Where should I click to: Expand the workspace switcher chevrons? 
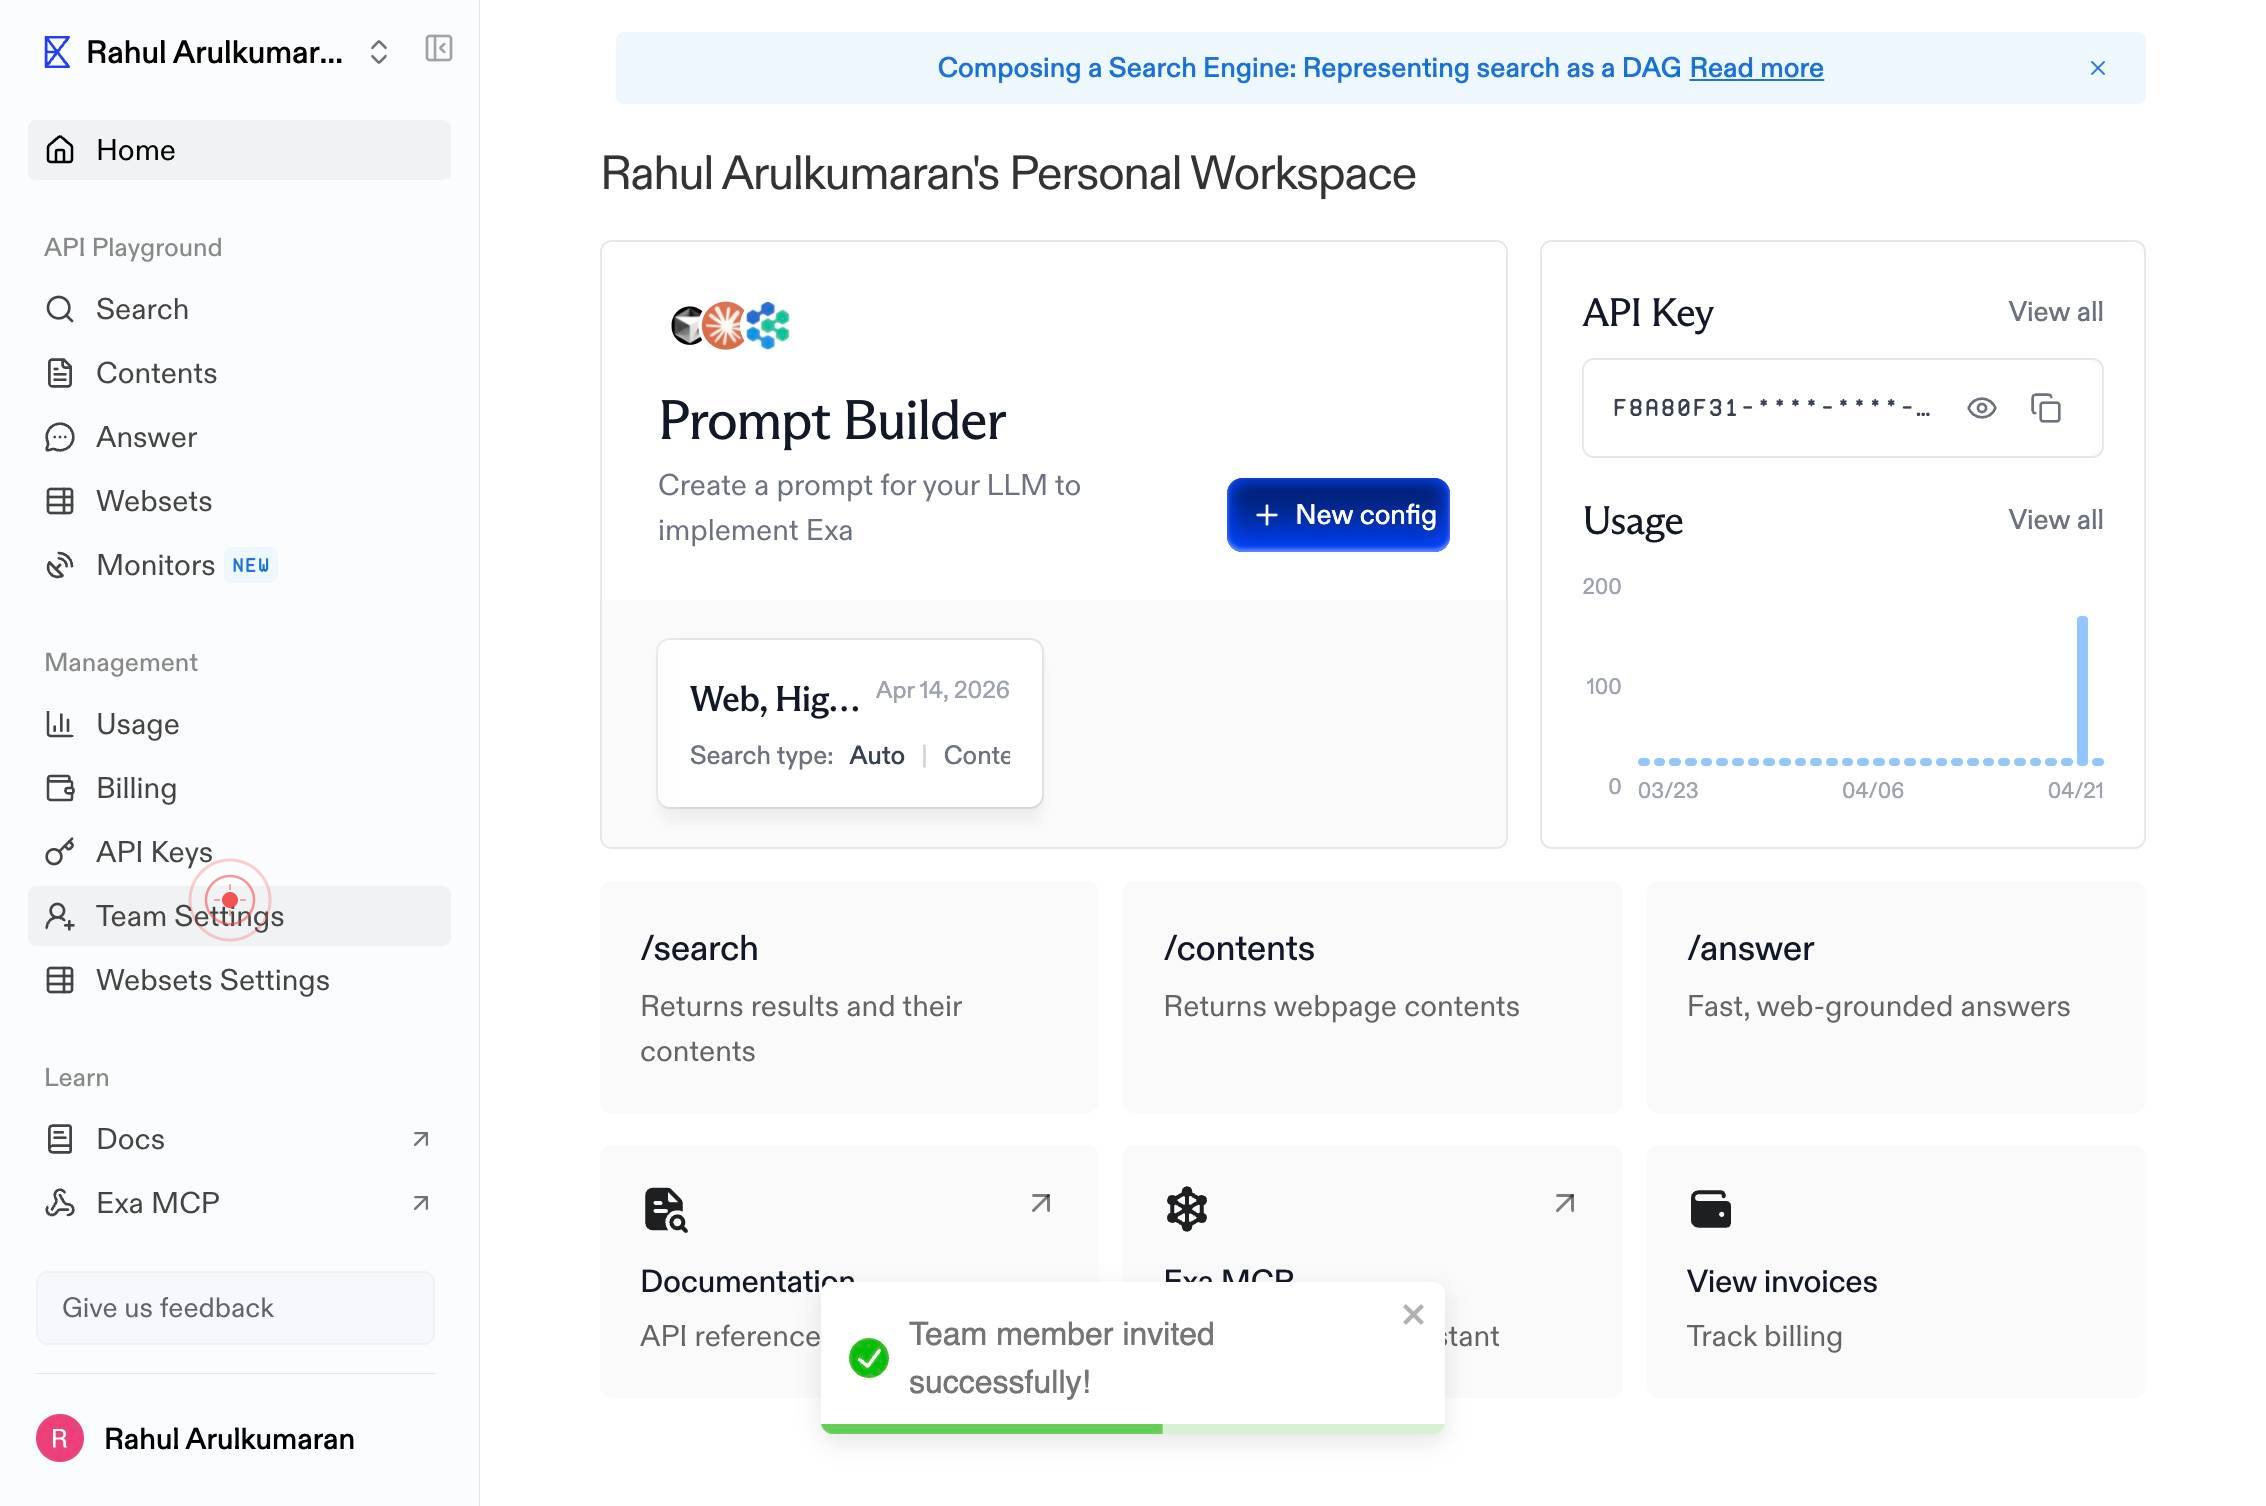[x=378, y=52]
